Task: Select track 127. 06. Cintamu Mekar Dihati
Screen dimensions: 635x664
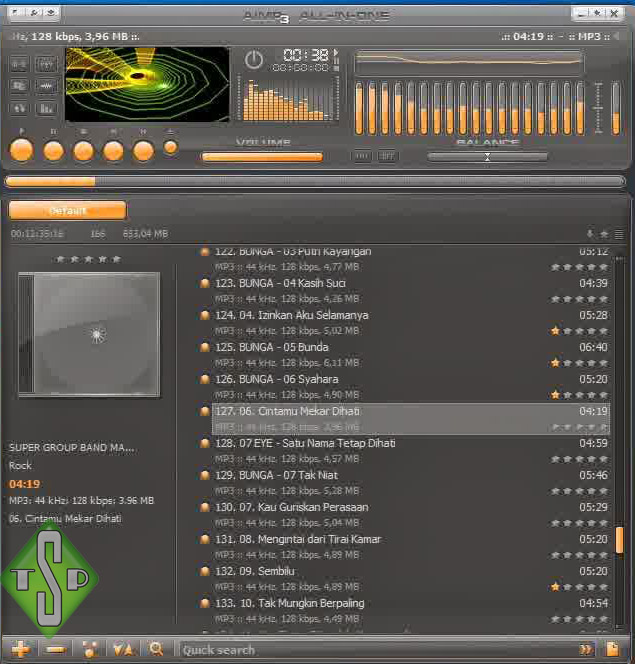Action: coord(411,419)
